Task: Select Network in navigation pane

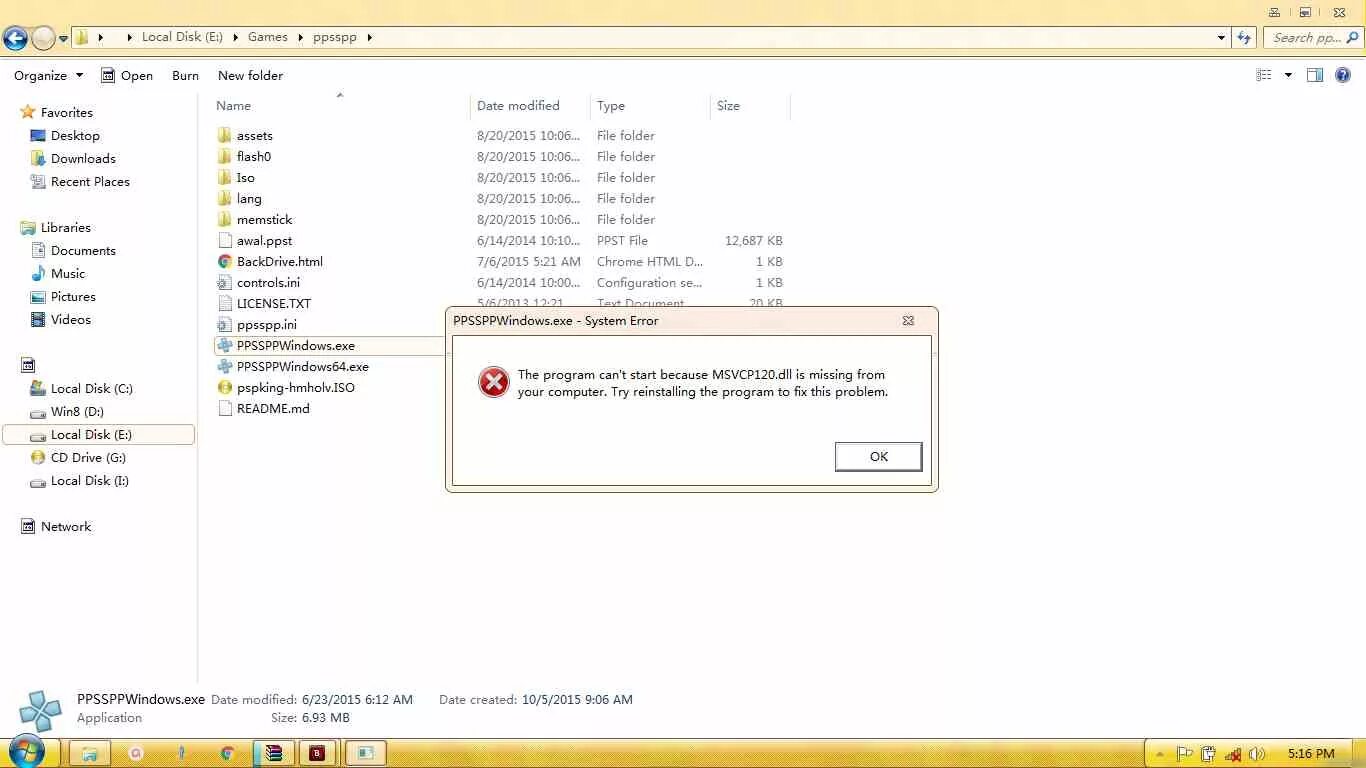Action: [x=66, y=526]
